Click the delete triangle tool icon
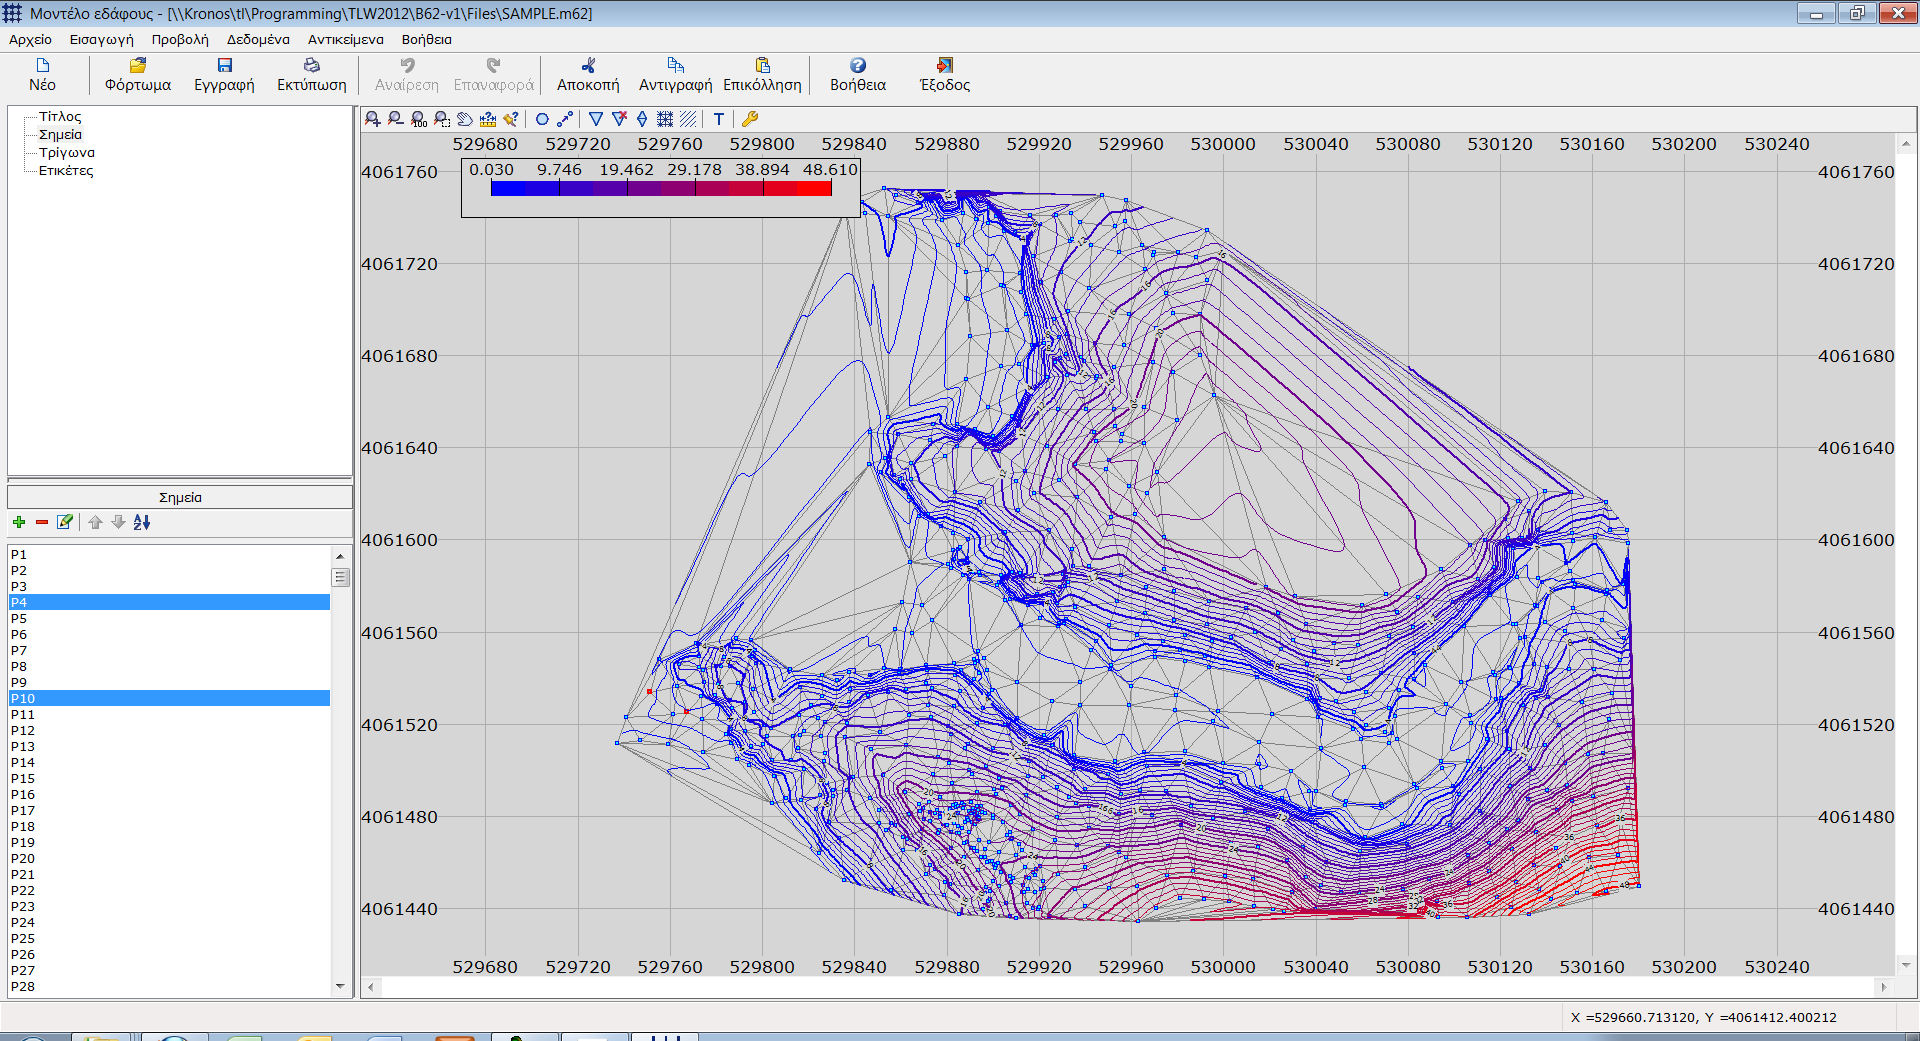 (619, 119)
